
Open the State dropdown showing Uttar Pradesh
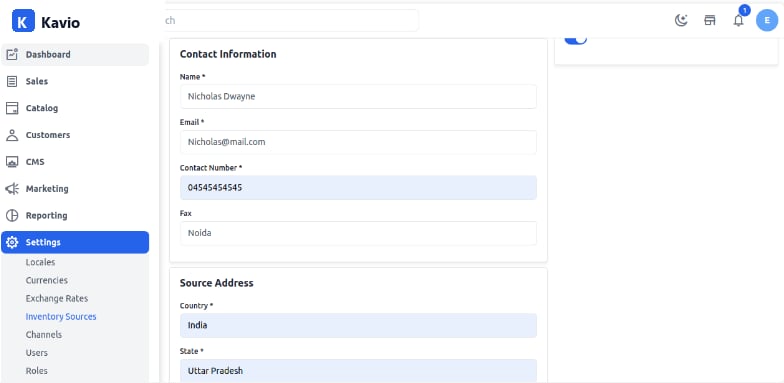358,371
